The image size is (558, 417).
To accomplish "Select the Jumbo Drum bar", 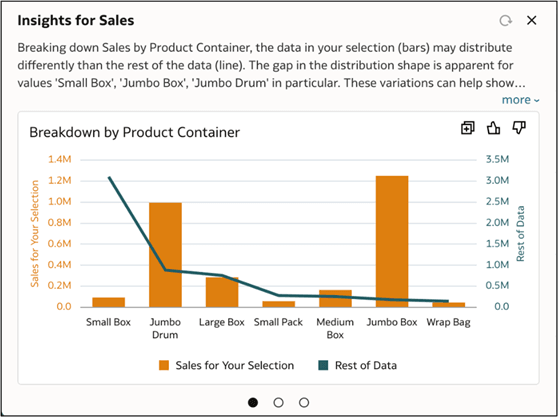I will [165, 255].
